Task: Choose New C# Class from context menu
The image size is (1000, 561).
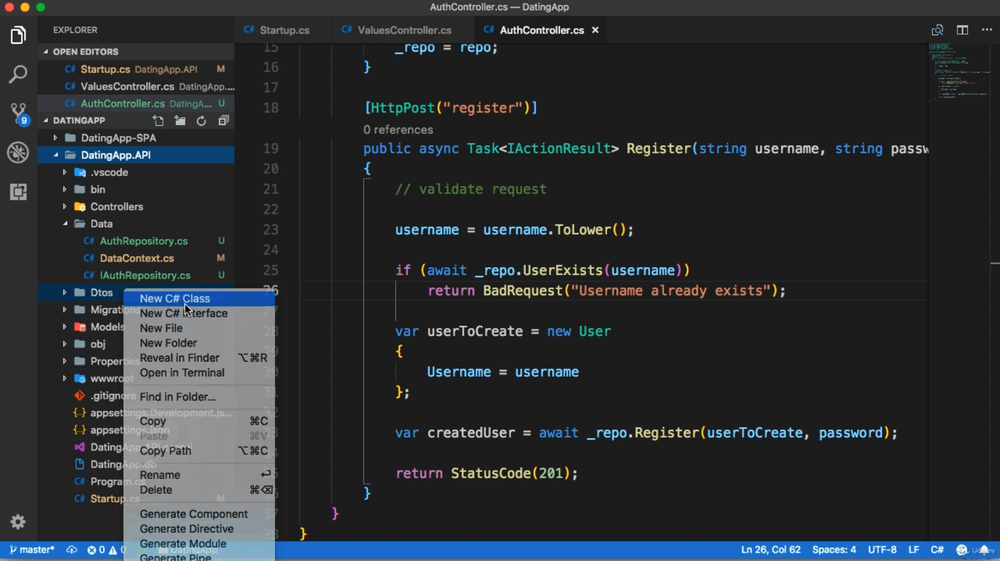Action: click(199, 298)
